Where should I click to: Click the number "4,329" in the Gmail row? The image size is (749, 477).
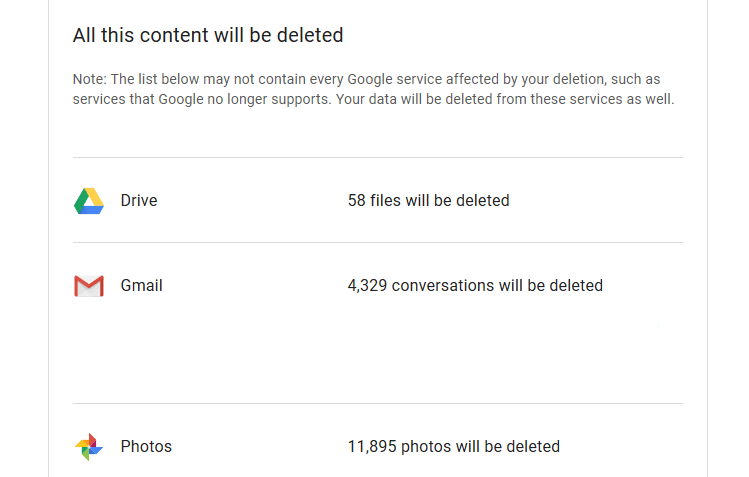click(368, 285)
